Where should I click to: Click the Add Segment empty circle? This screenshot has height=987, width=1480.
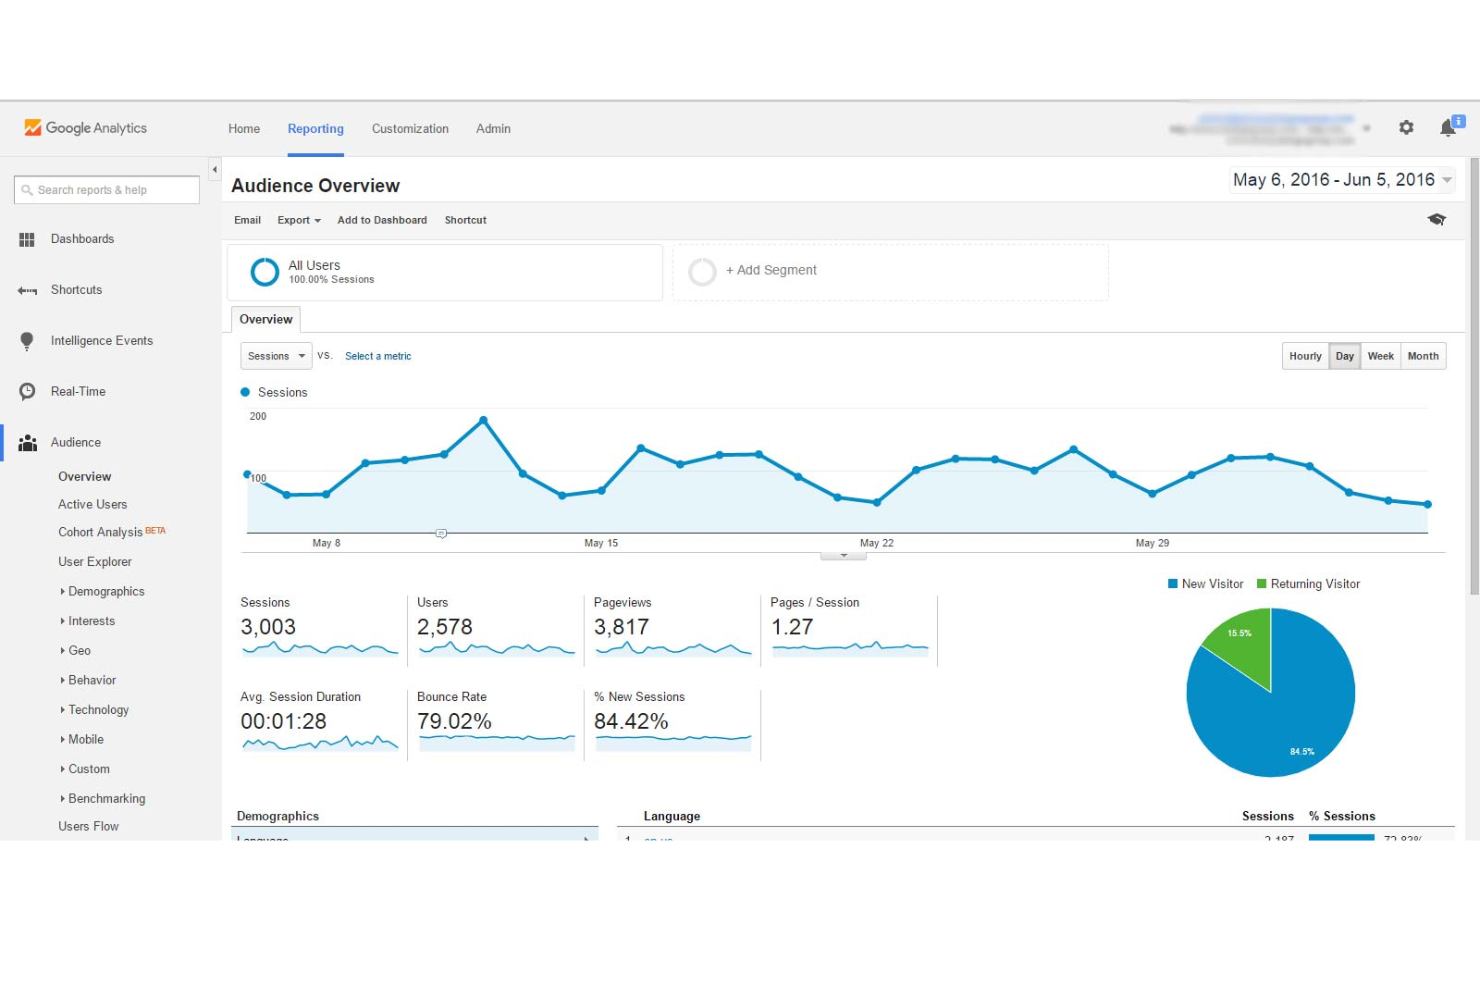(x=703, y=271)
